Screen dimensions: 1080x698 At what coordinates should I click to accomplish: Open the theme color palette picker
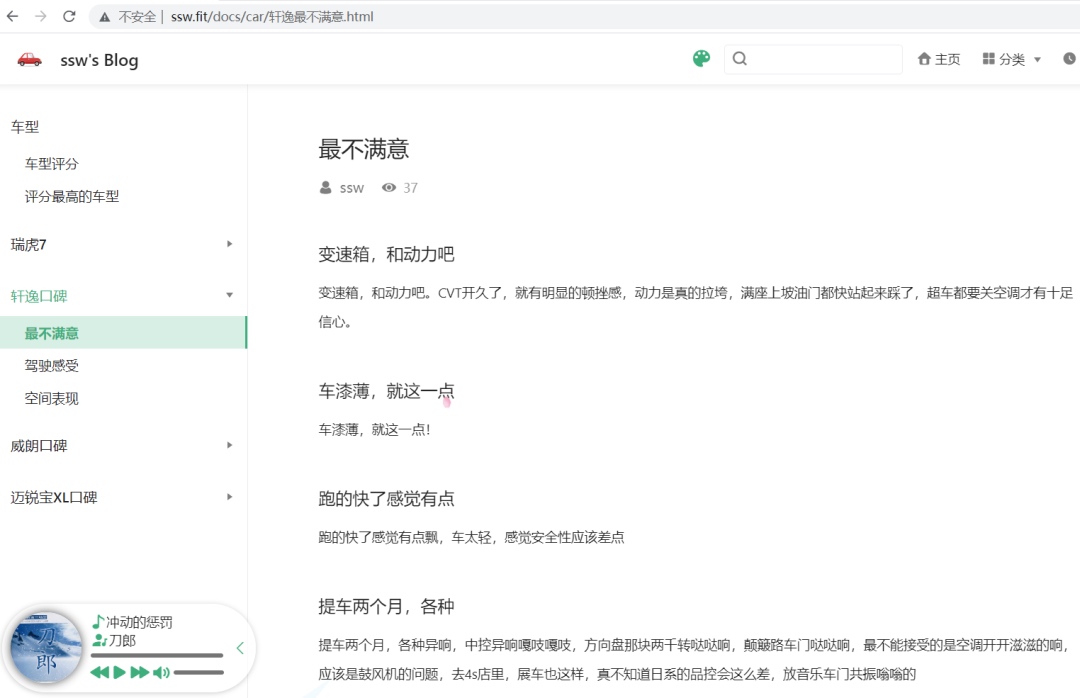coord(701,59)
